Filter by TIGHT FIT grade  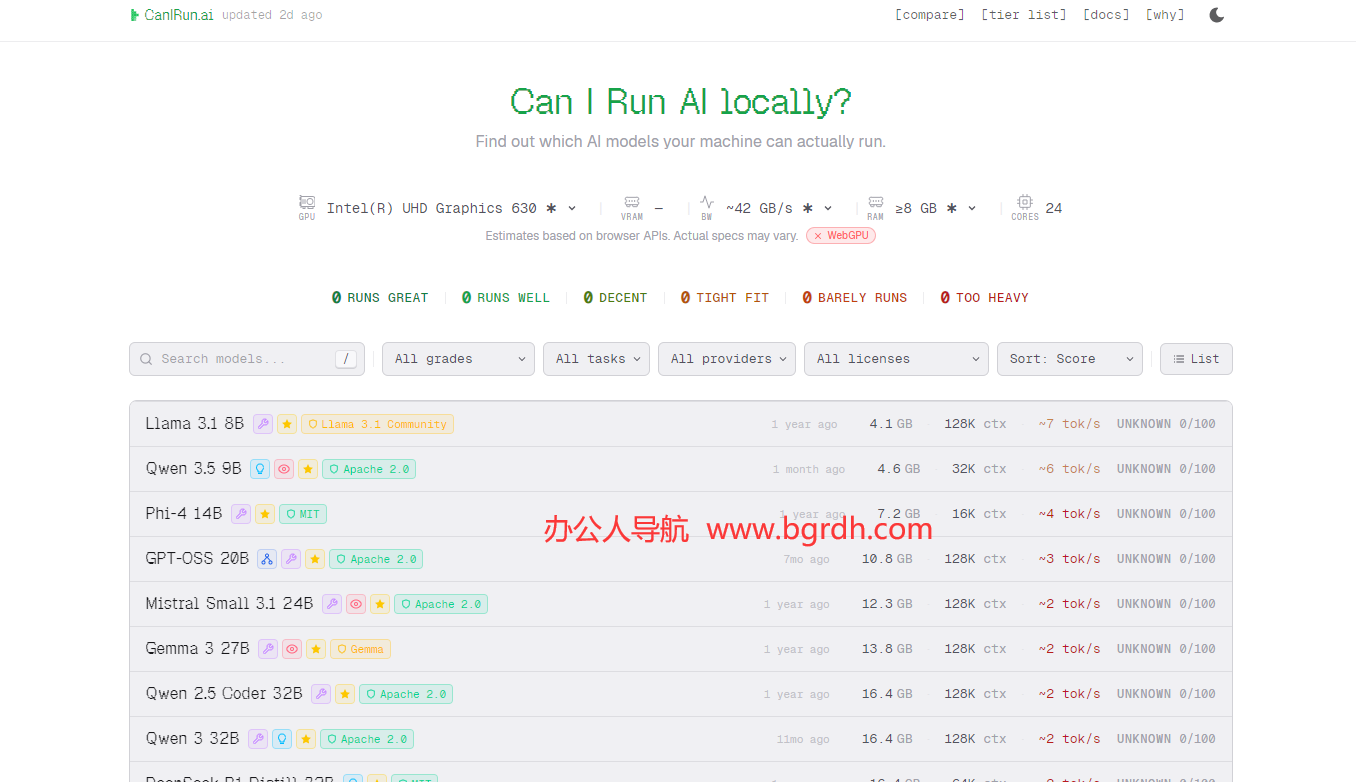coord(725,298)
